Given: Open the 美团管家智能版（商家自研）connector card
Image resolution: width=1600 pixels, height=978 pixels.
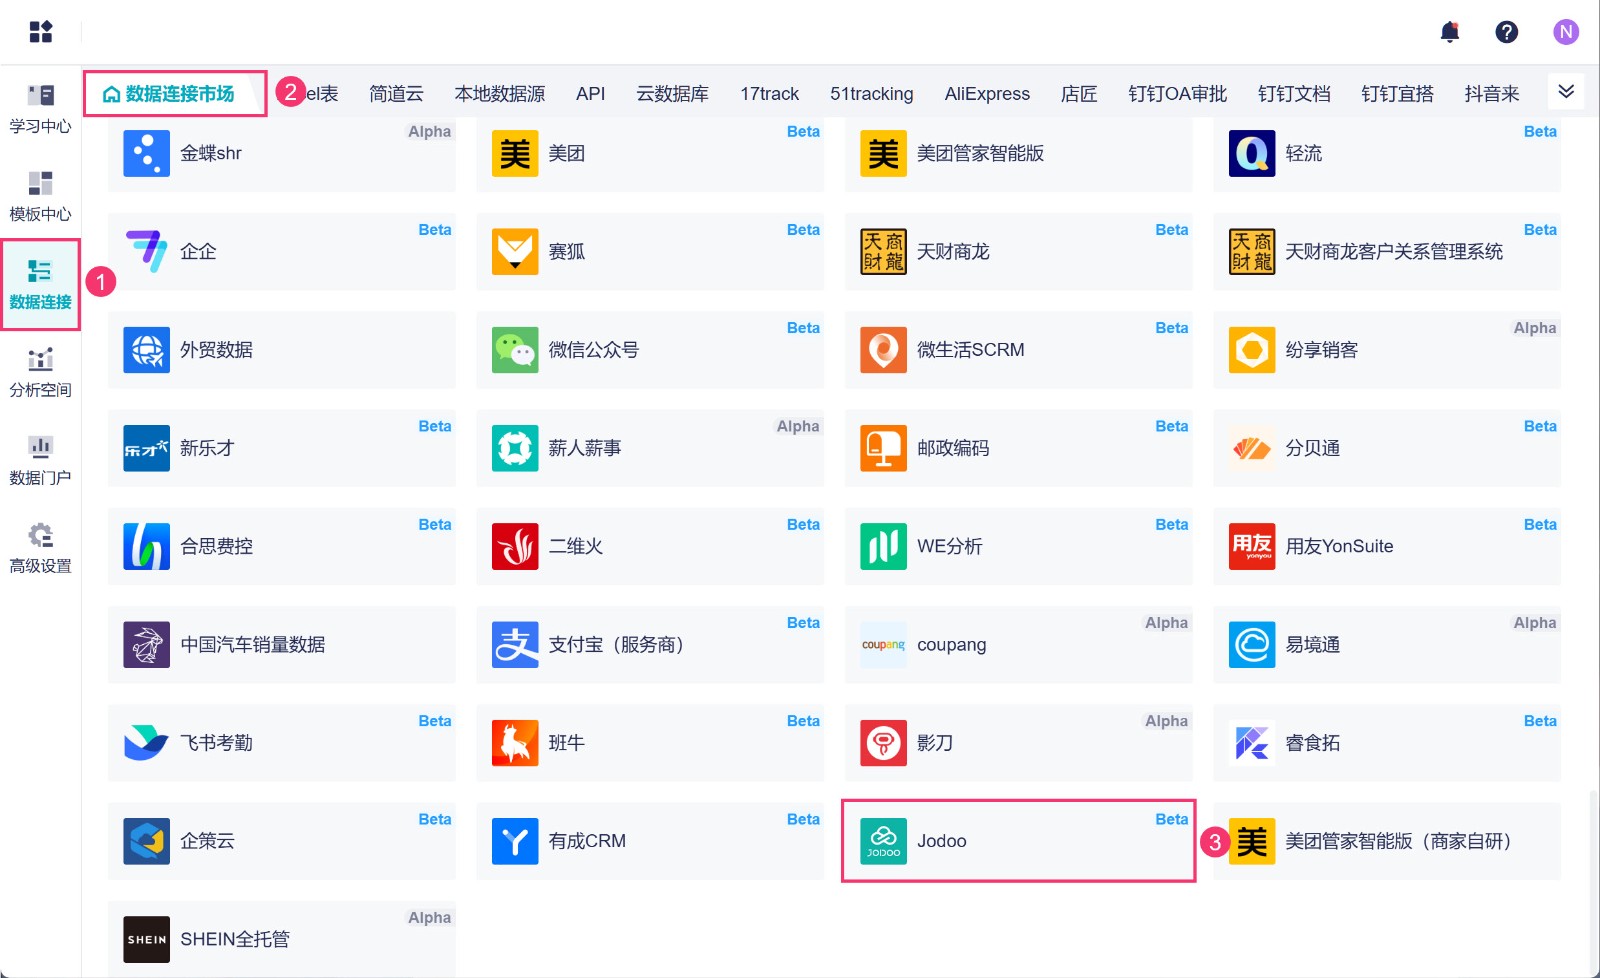Looking at the screenshot, I should [x=1387, y=841].
